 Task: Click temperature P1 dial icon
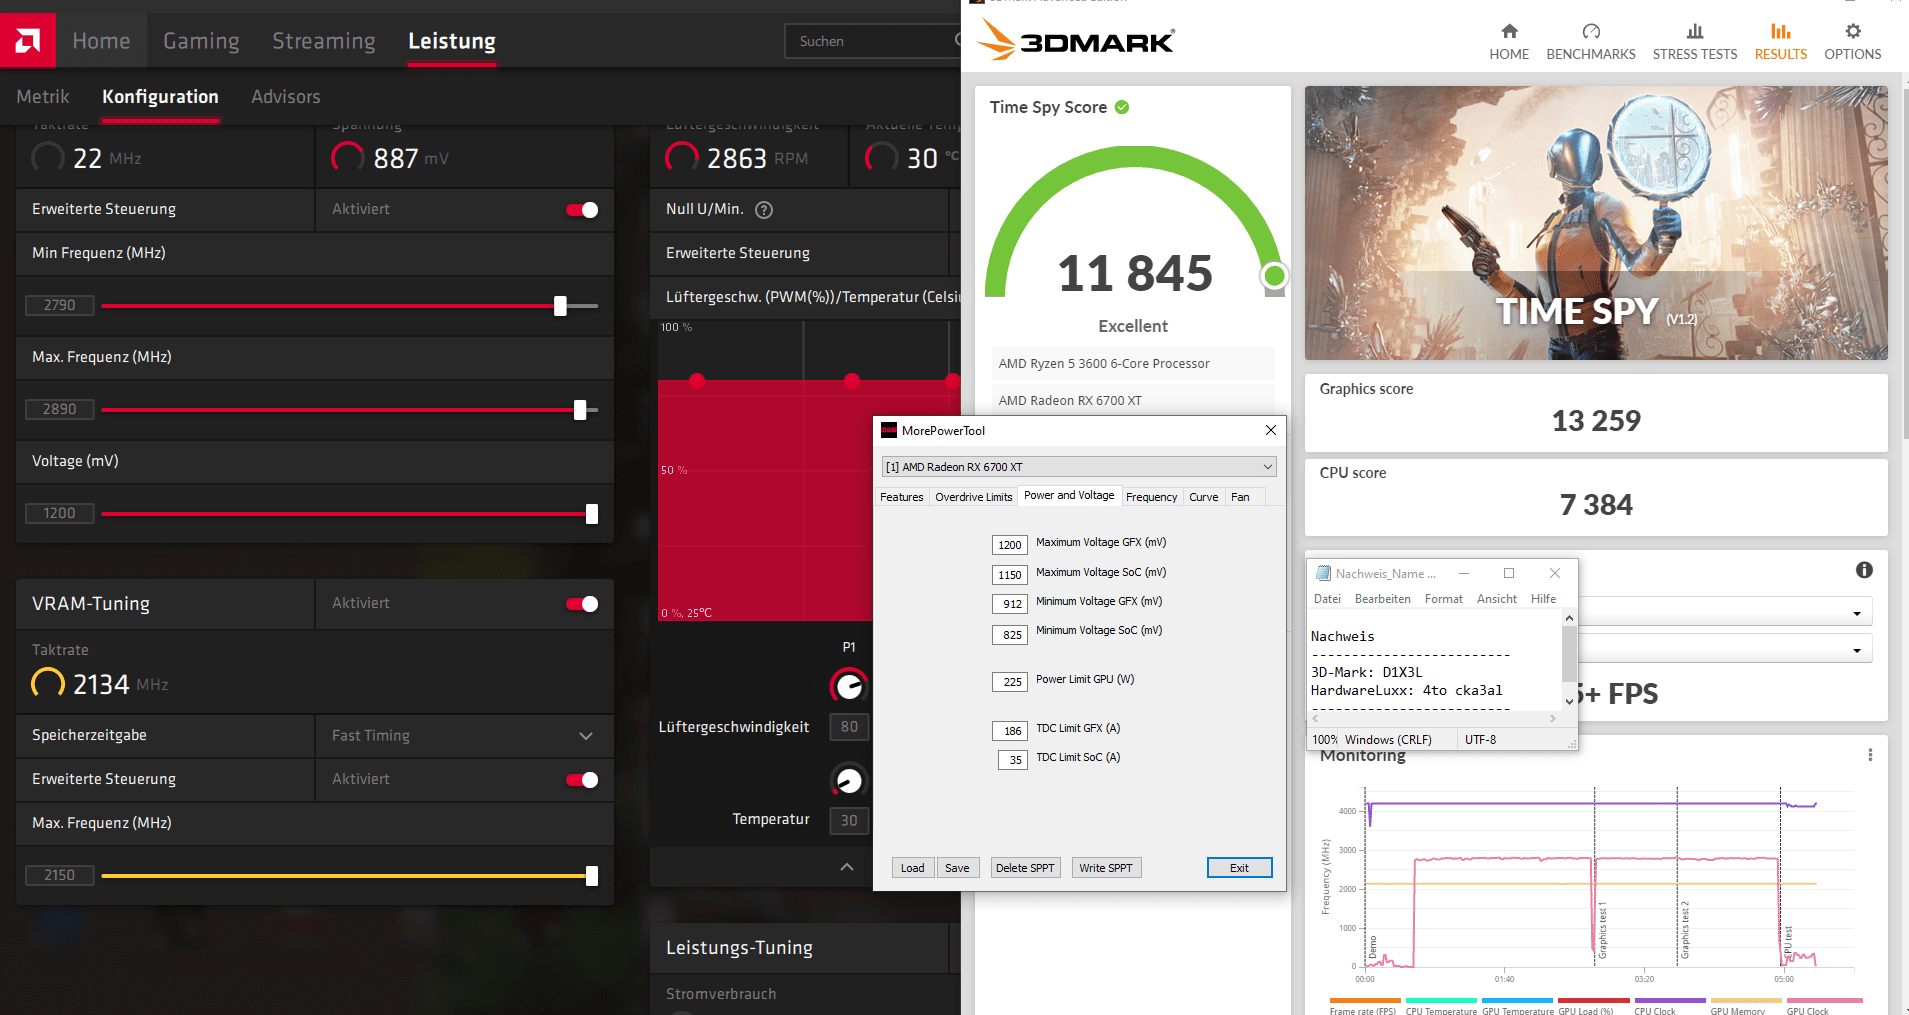pyautogui.click(x=849, y=780)
